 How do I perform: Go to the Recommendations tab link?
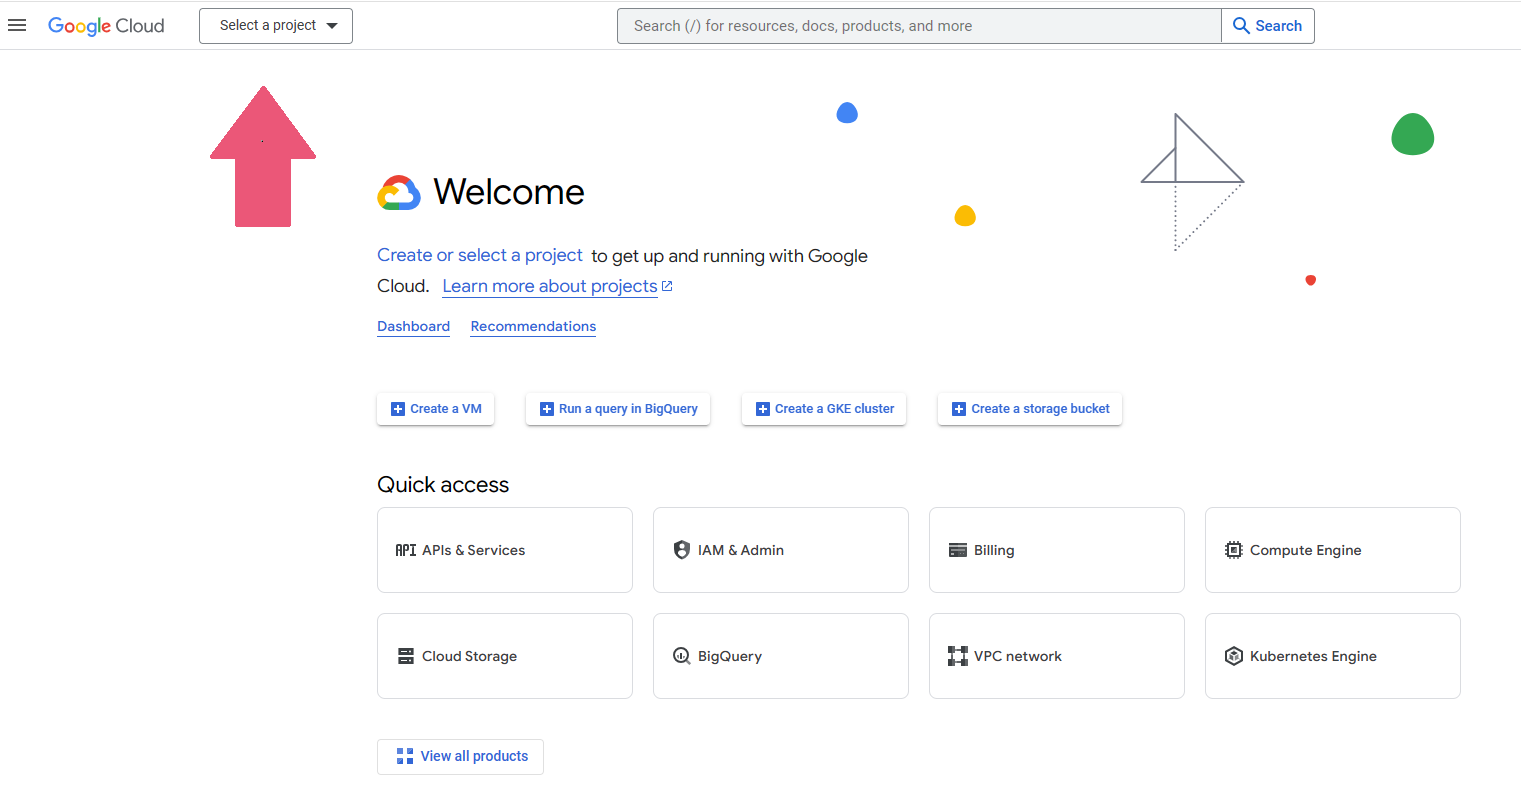[533, 326]
